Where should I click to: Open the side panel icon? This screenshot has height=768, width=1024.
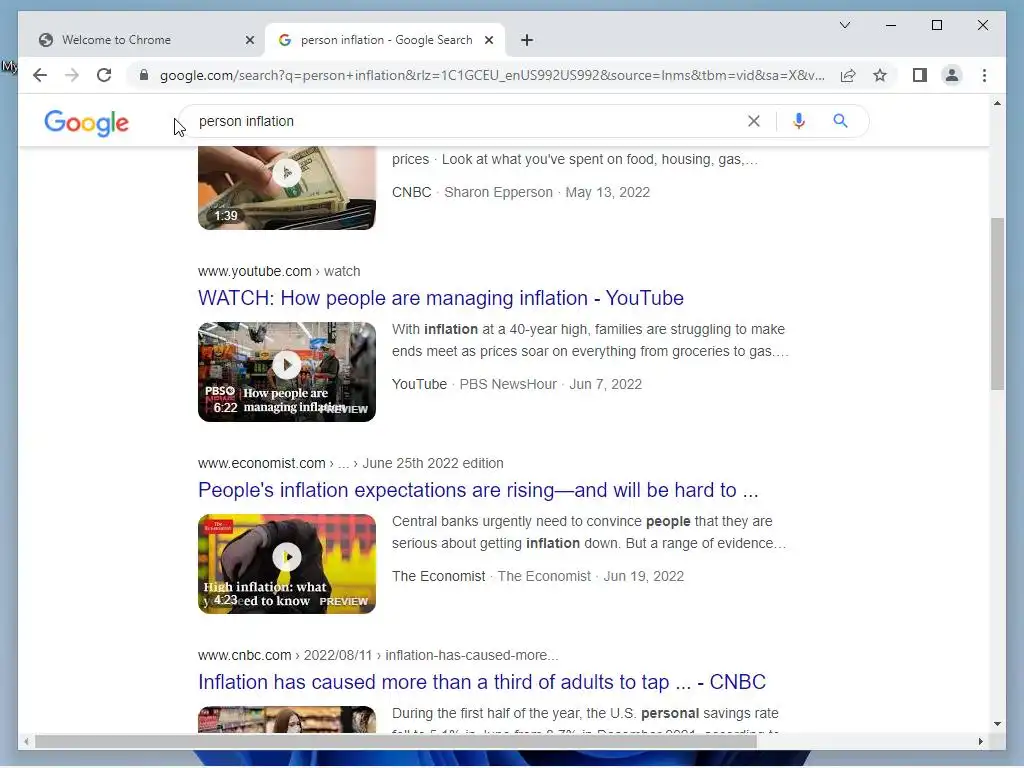click(920, 75)
